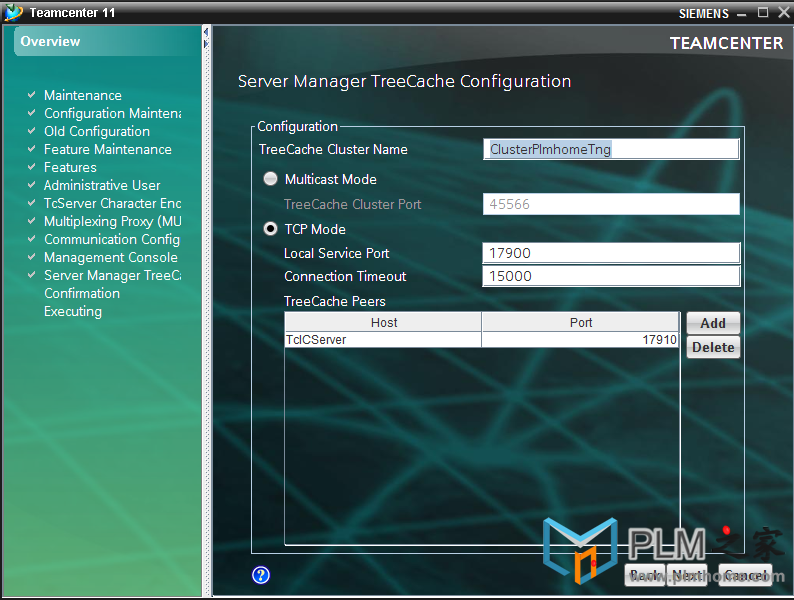Minimize the Teamcenter 11 window

pos(742,14)
